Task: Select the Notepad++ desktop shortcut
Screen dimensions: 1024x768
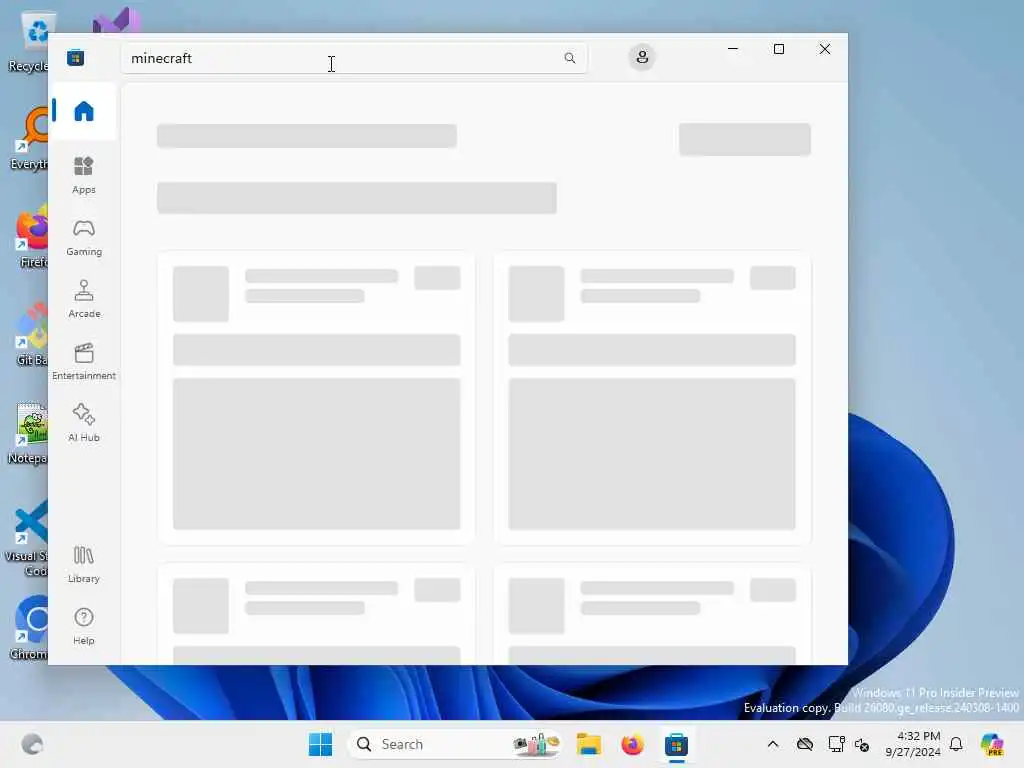Action: point(29,432)
